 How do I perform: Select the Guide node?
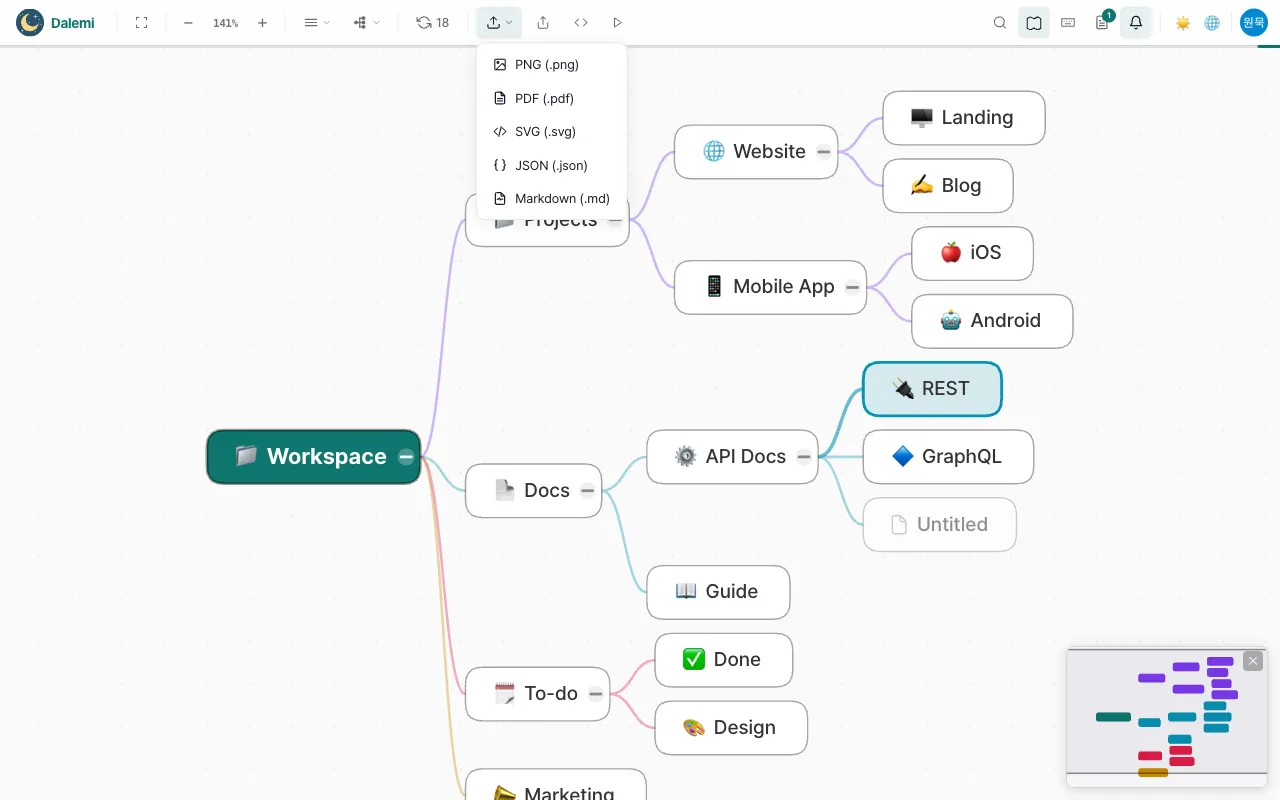pyautogui.click(x=718, y=592)
